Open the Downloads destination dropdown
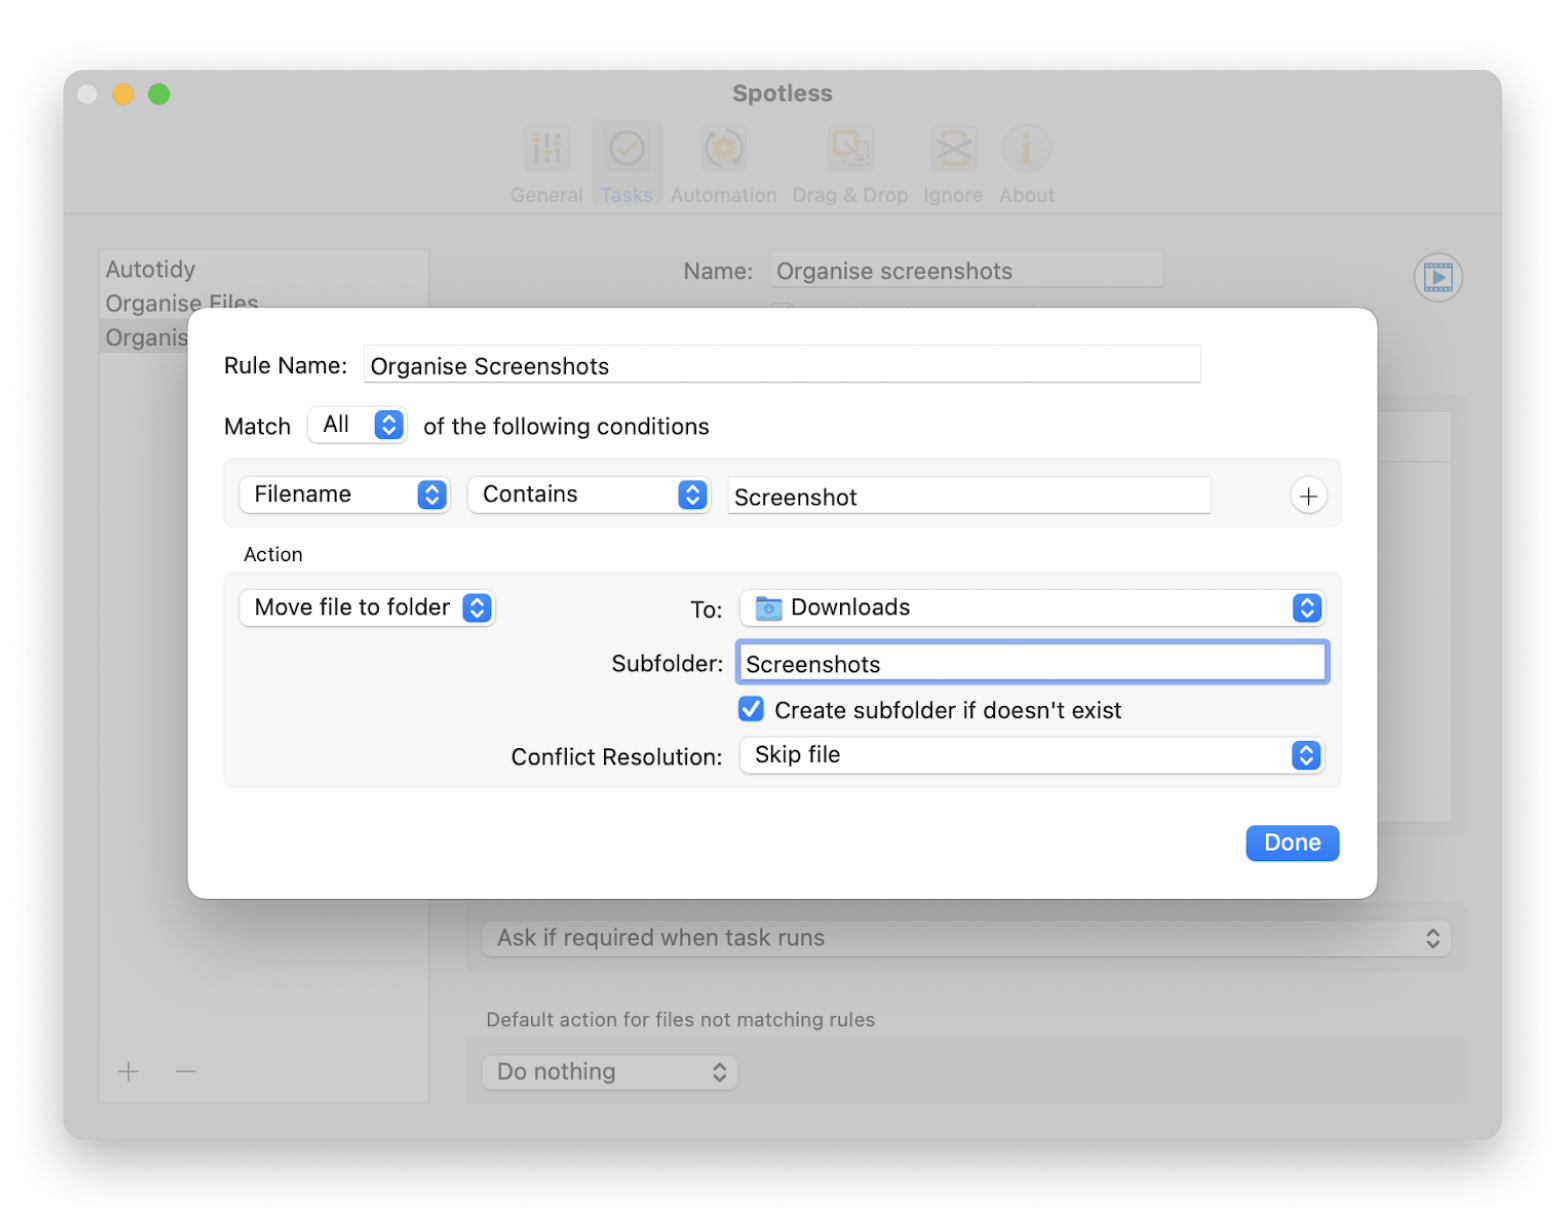1560x1232 pixels. pos(1032,607)
